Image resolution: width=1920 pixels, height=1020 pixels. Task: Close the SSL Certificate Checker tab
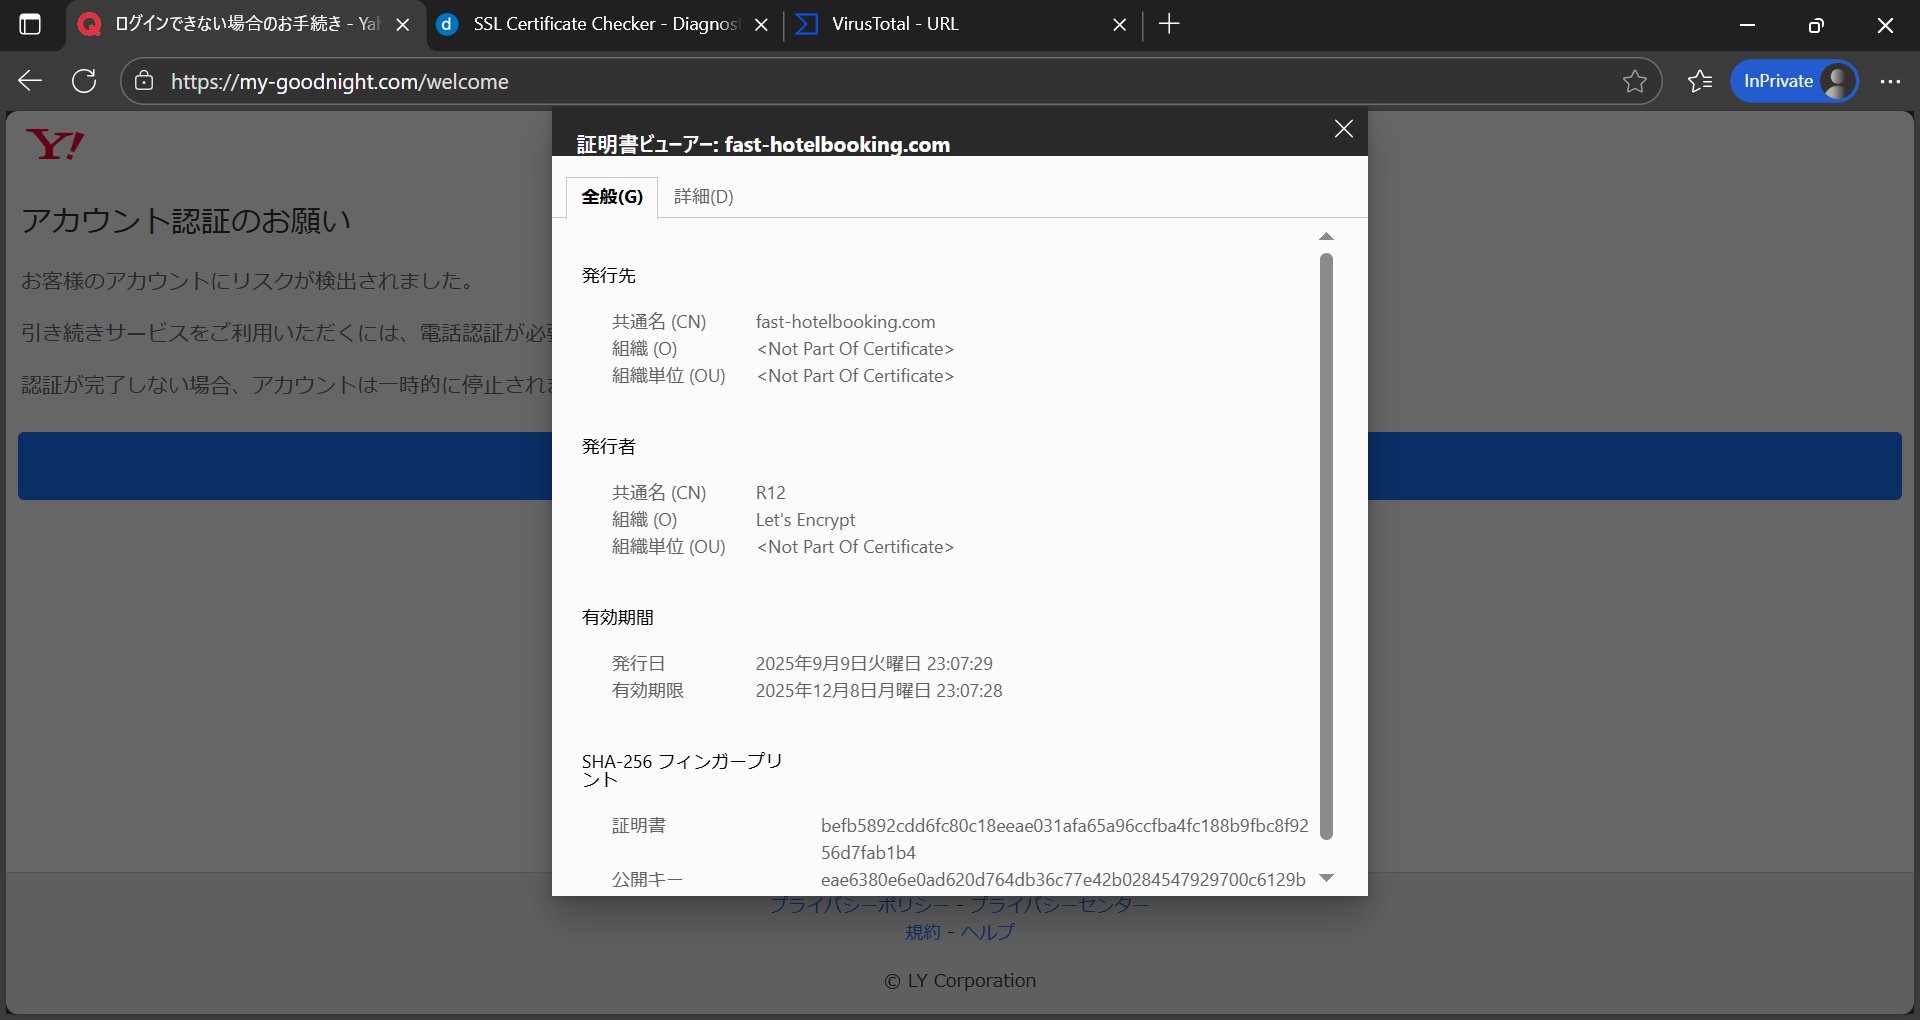[761, 25]
